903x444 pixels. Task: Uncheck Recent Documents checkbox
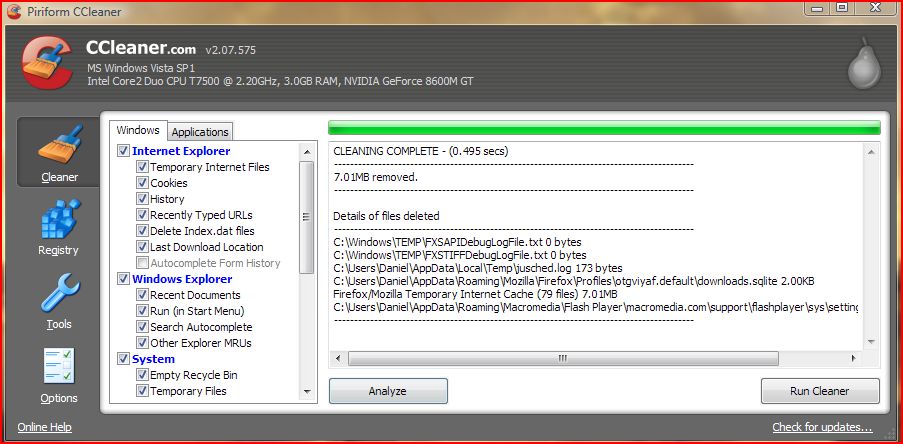pos(142,295)
